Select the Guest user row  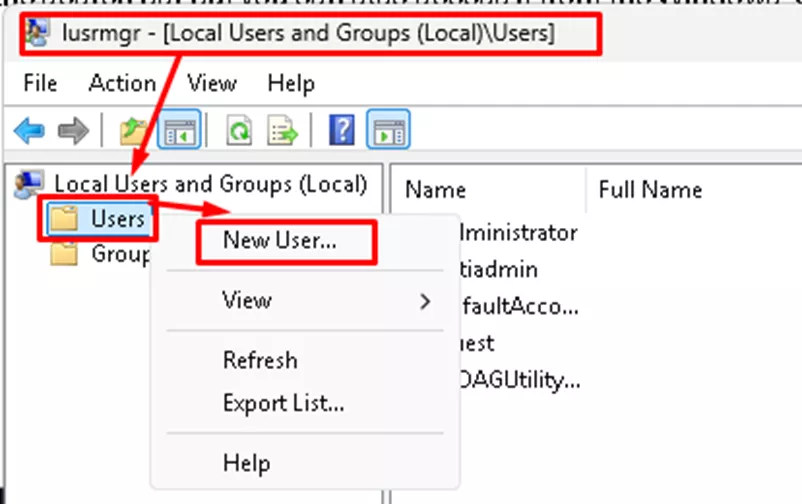point(477,343)
